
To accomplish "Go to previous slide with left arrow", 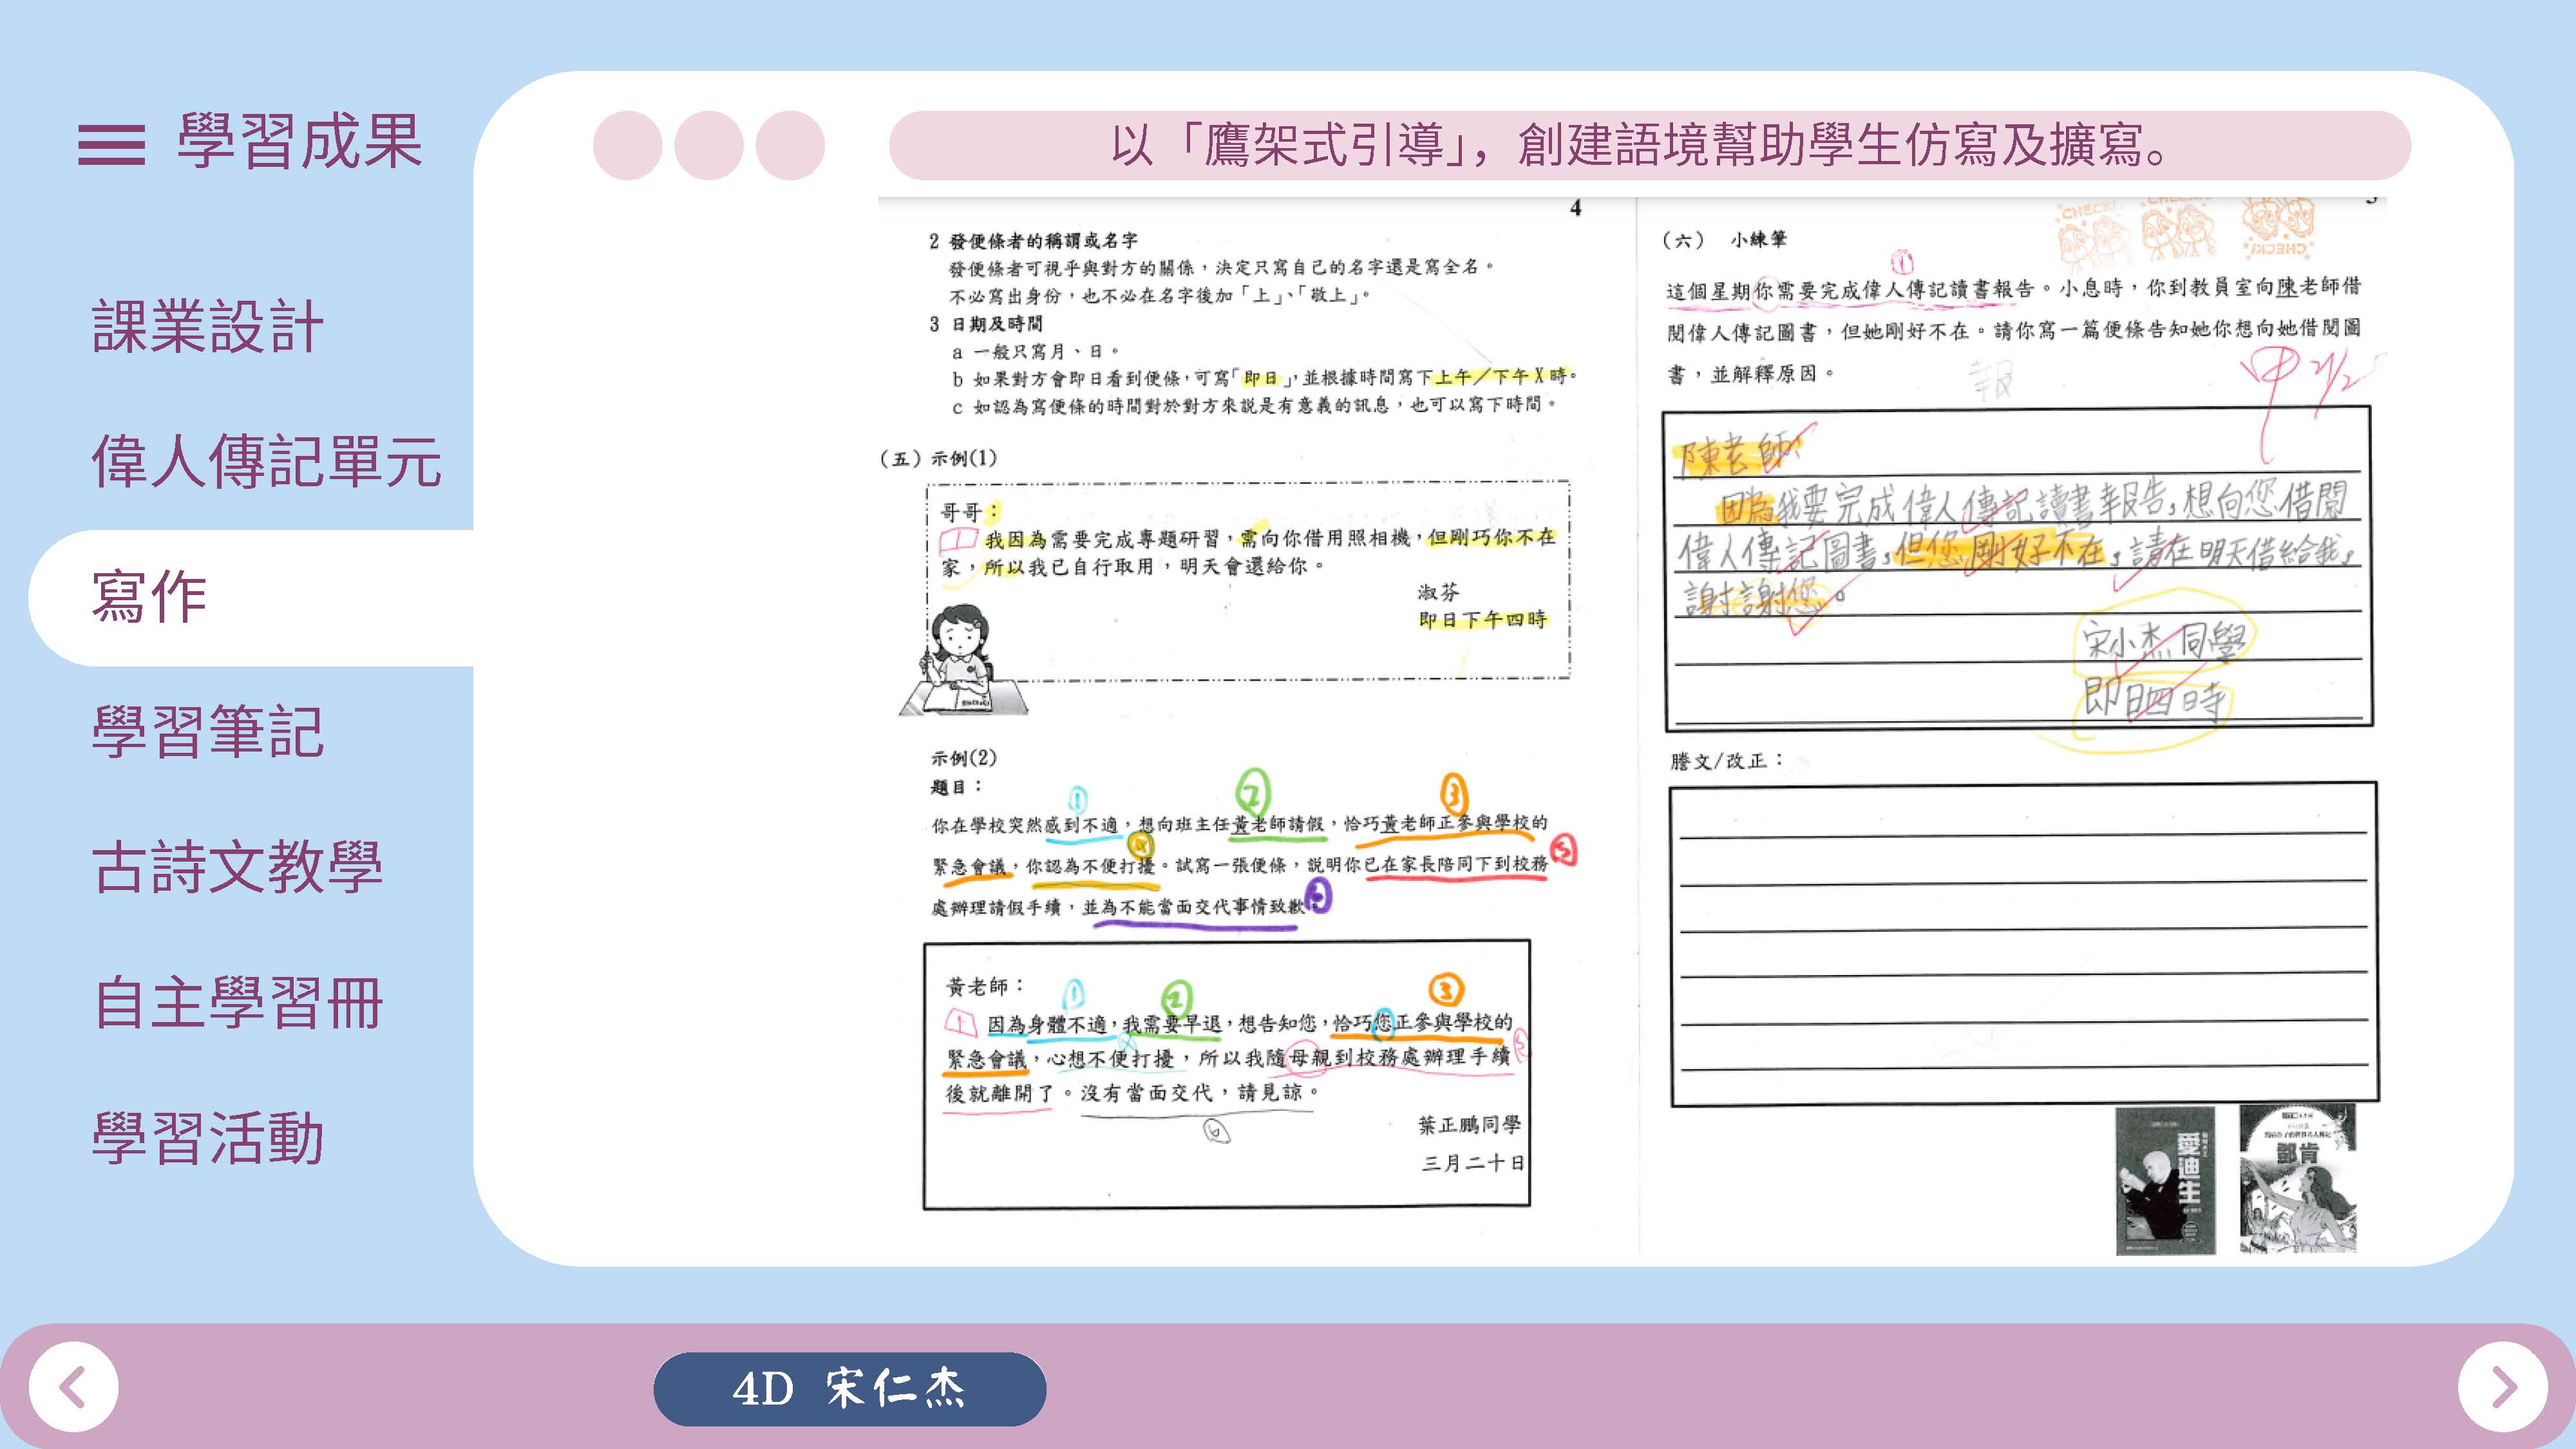I will [x=73, y=1387].
